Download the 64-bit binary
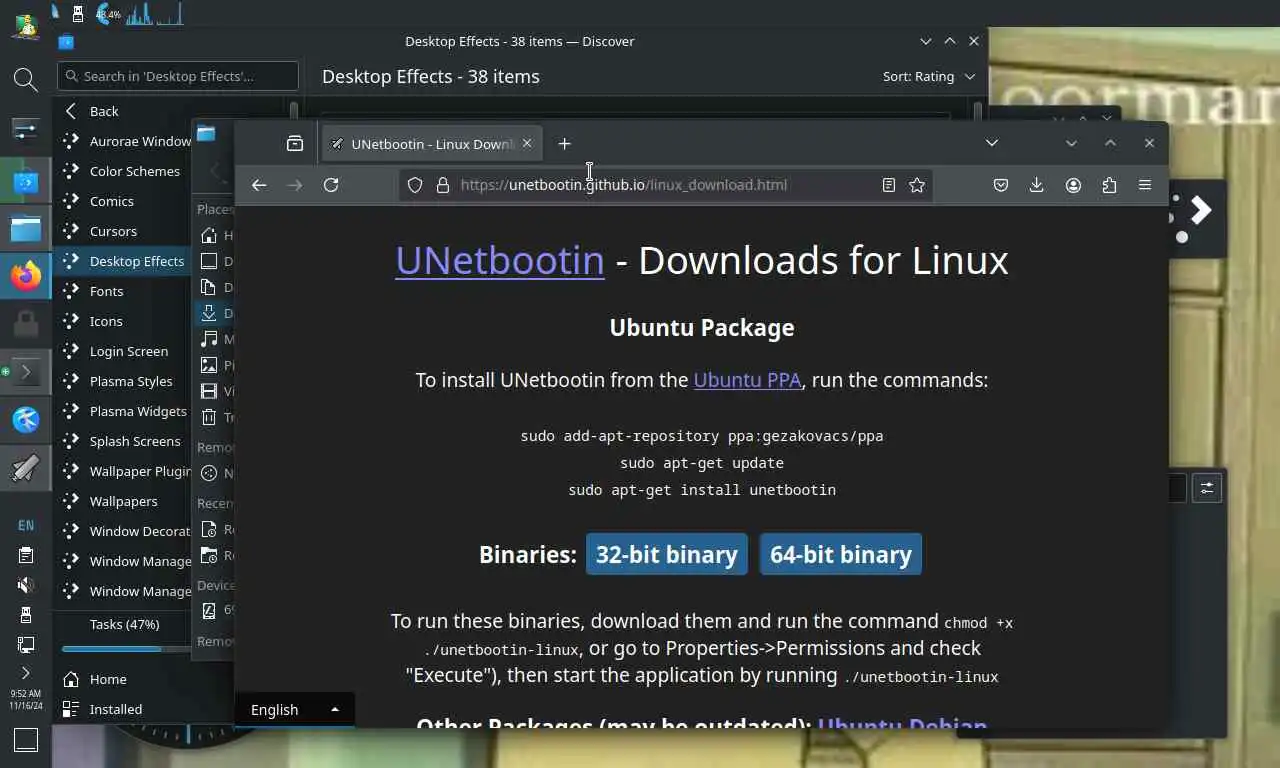1280x768 pixels. coord(841,554)
